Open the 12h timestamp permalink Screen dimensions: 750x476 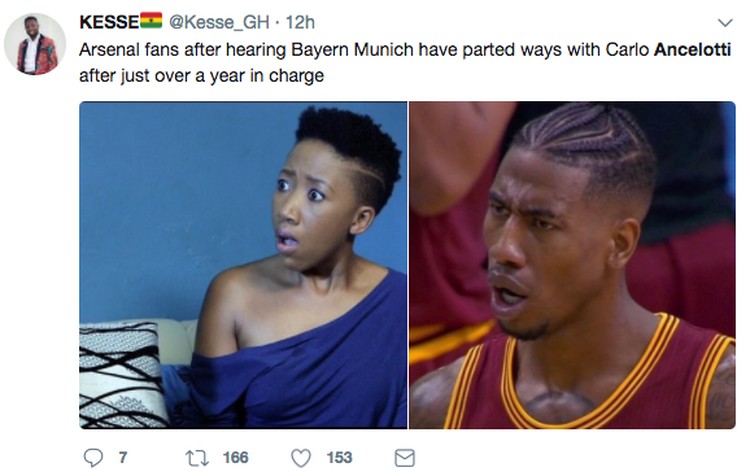tap(300, 22)
